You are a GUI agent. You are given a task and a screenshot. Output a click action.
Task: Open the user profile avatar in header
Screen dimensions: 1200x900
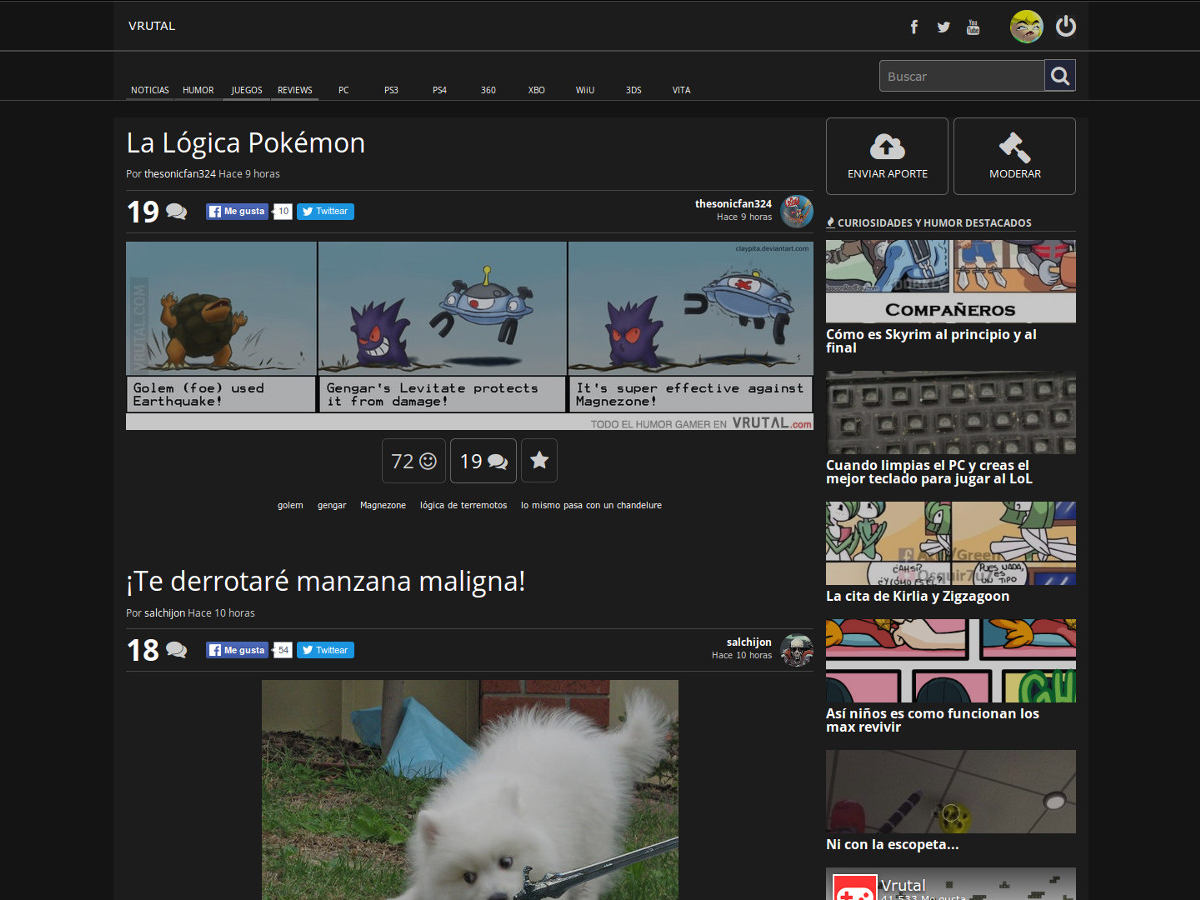[x=1027, y=27]
